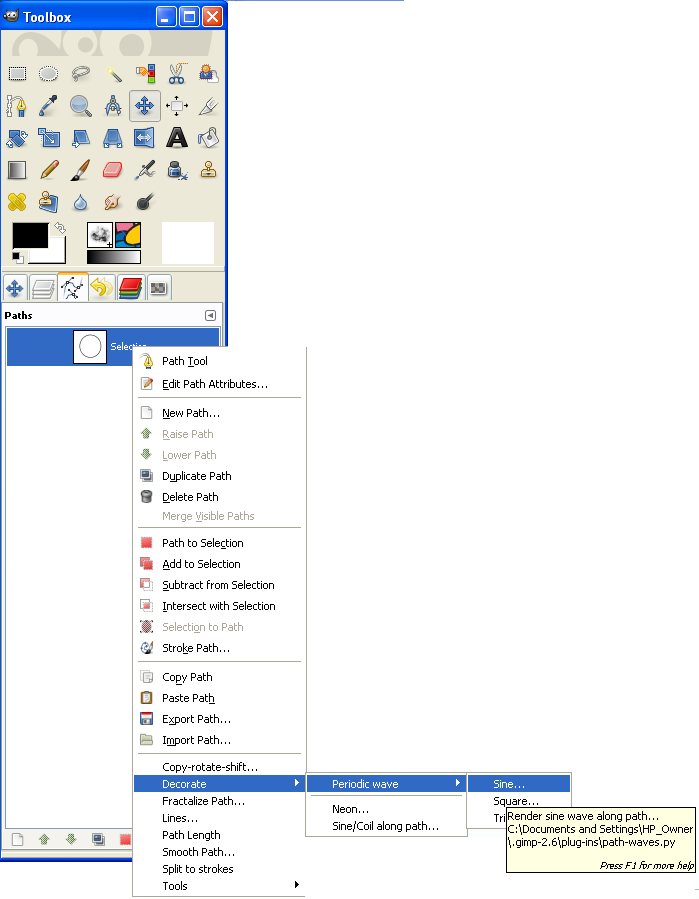Select the Rotate tool
699x899 pixels.
tap(17, 138)
